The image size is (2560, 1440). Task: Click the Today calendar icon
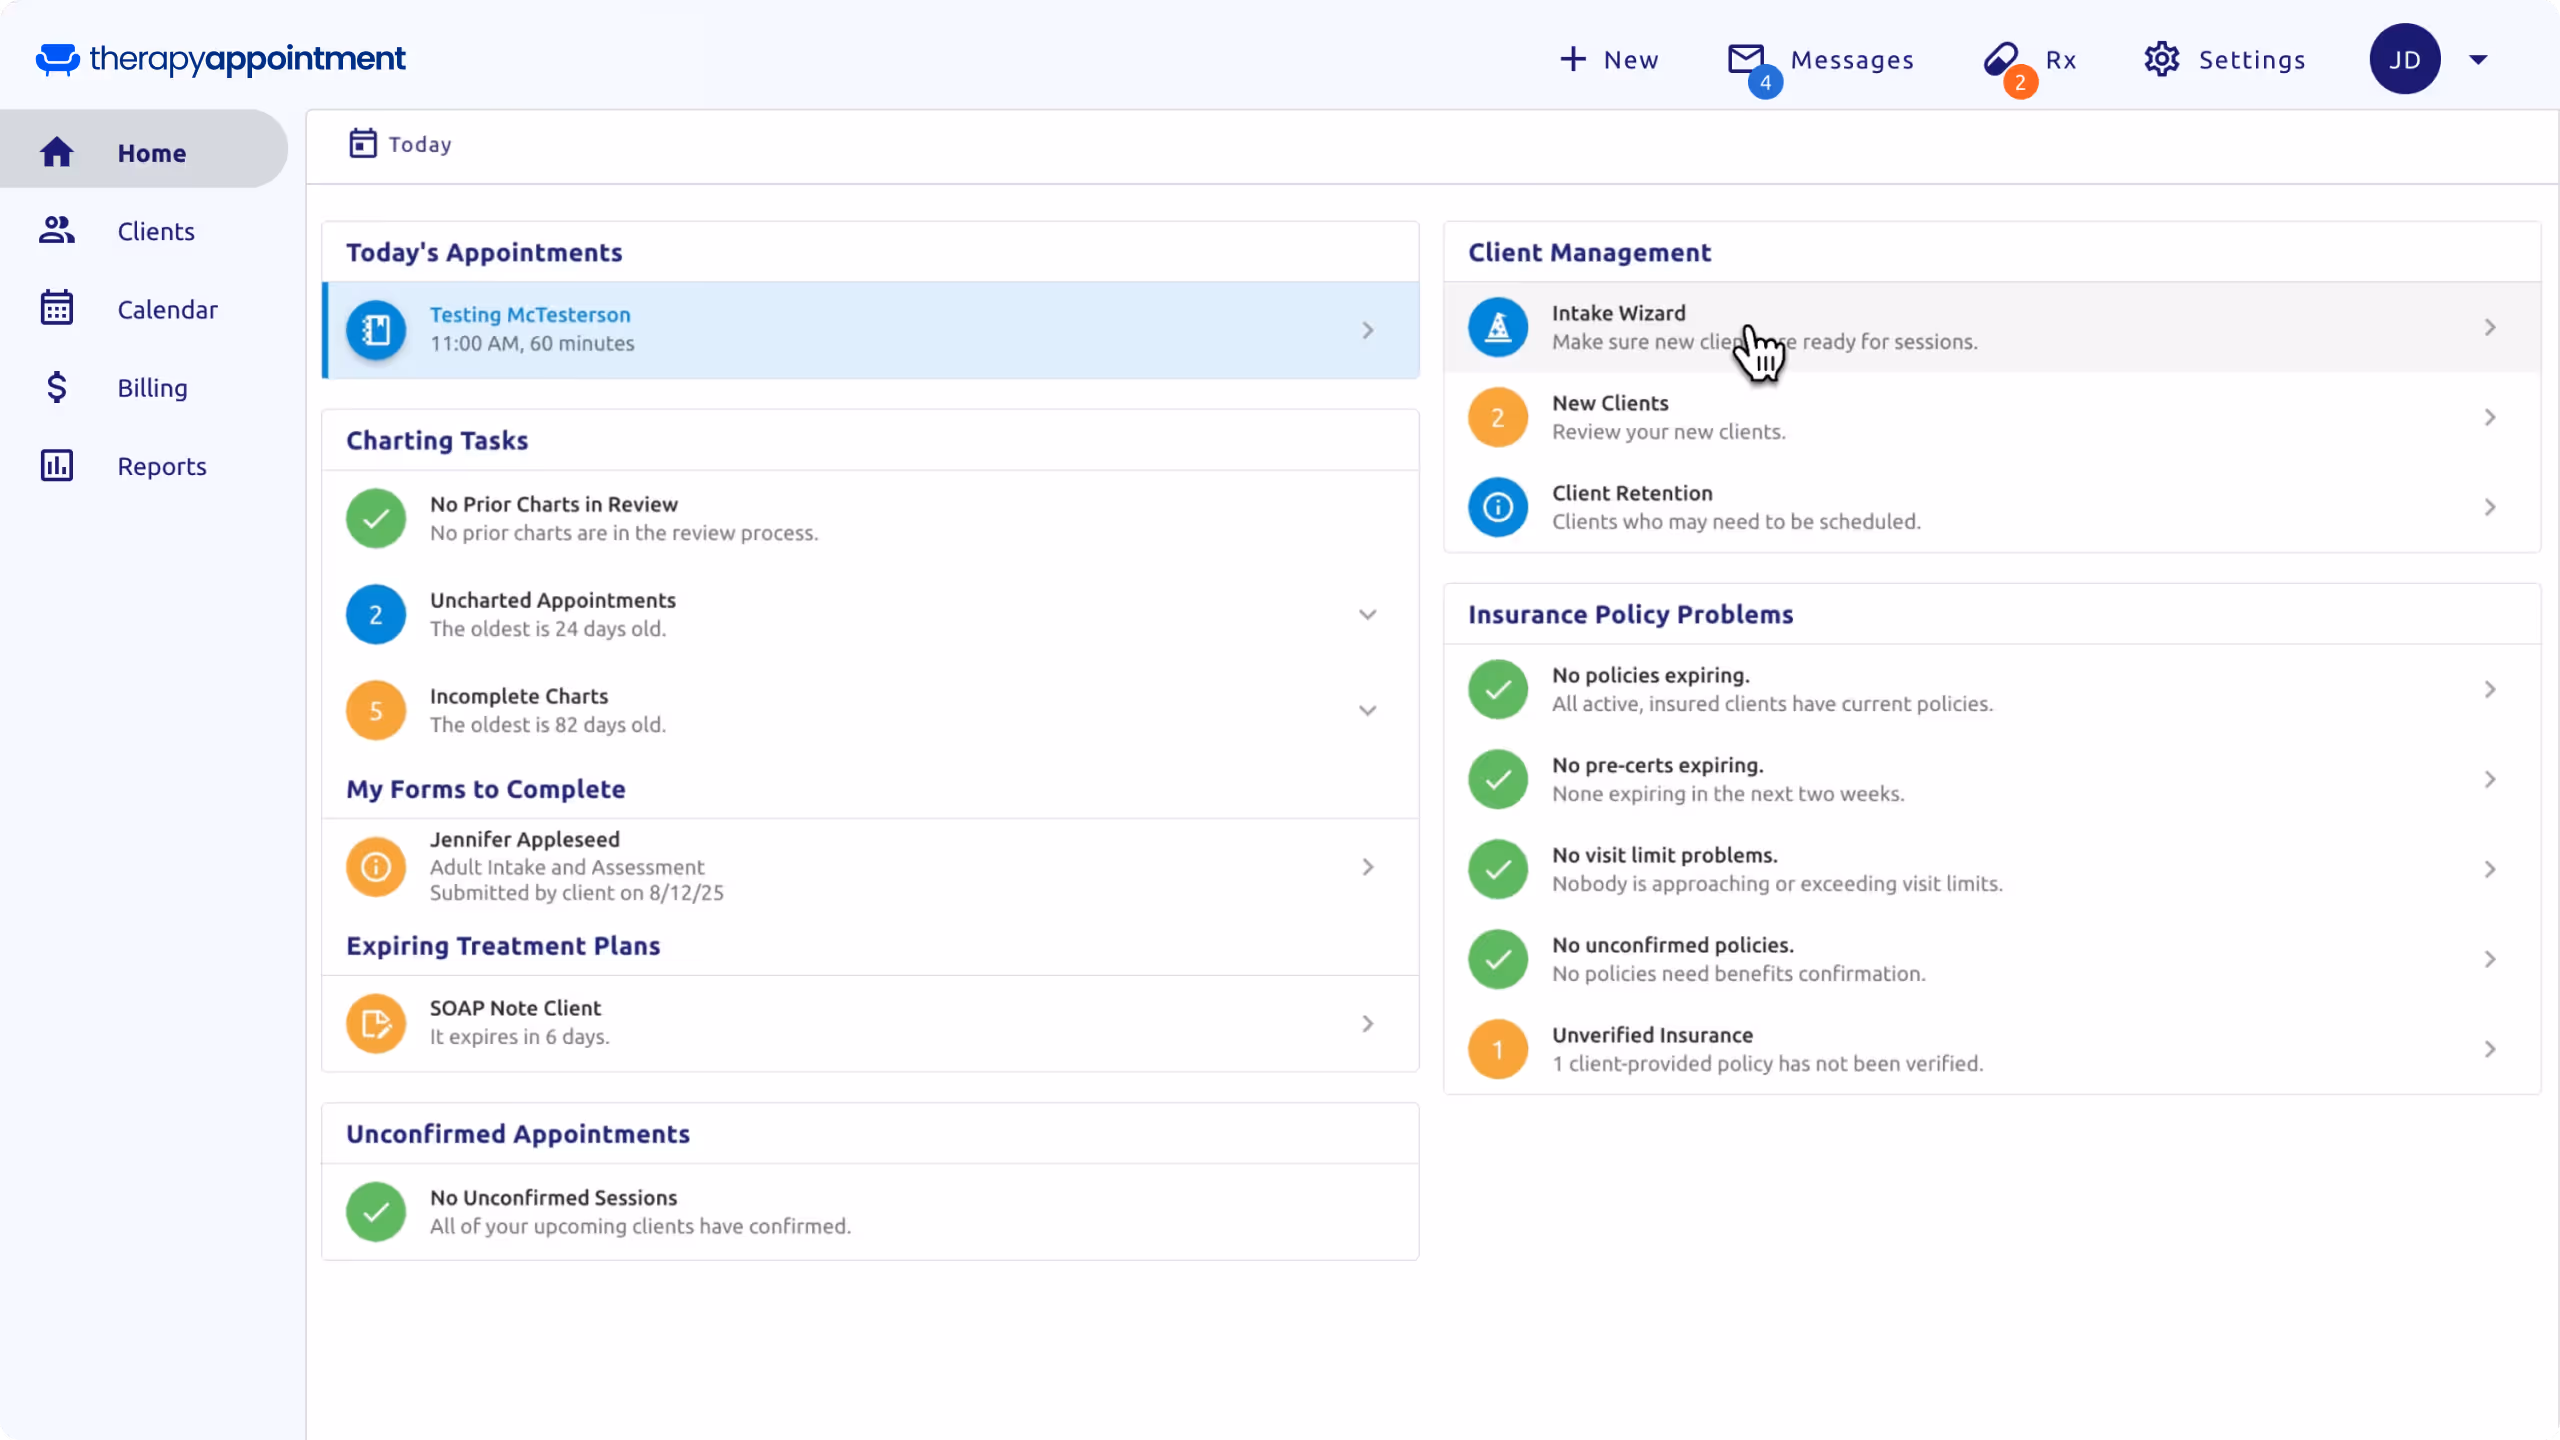click(x=363, y=143)
